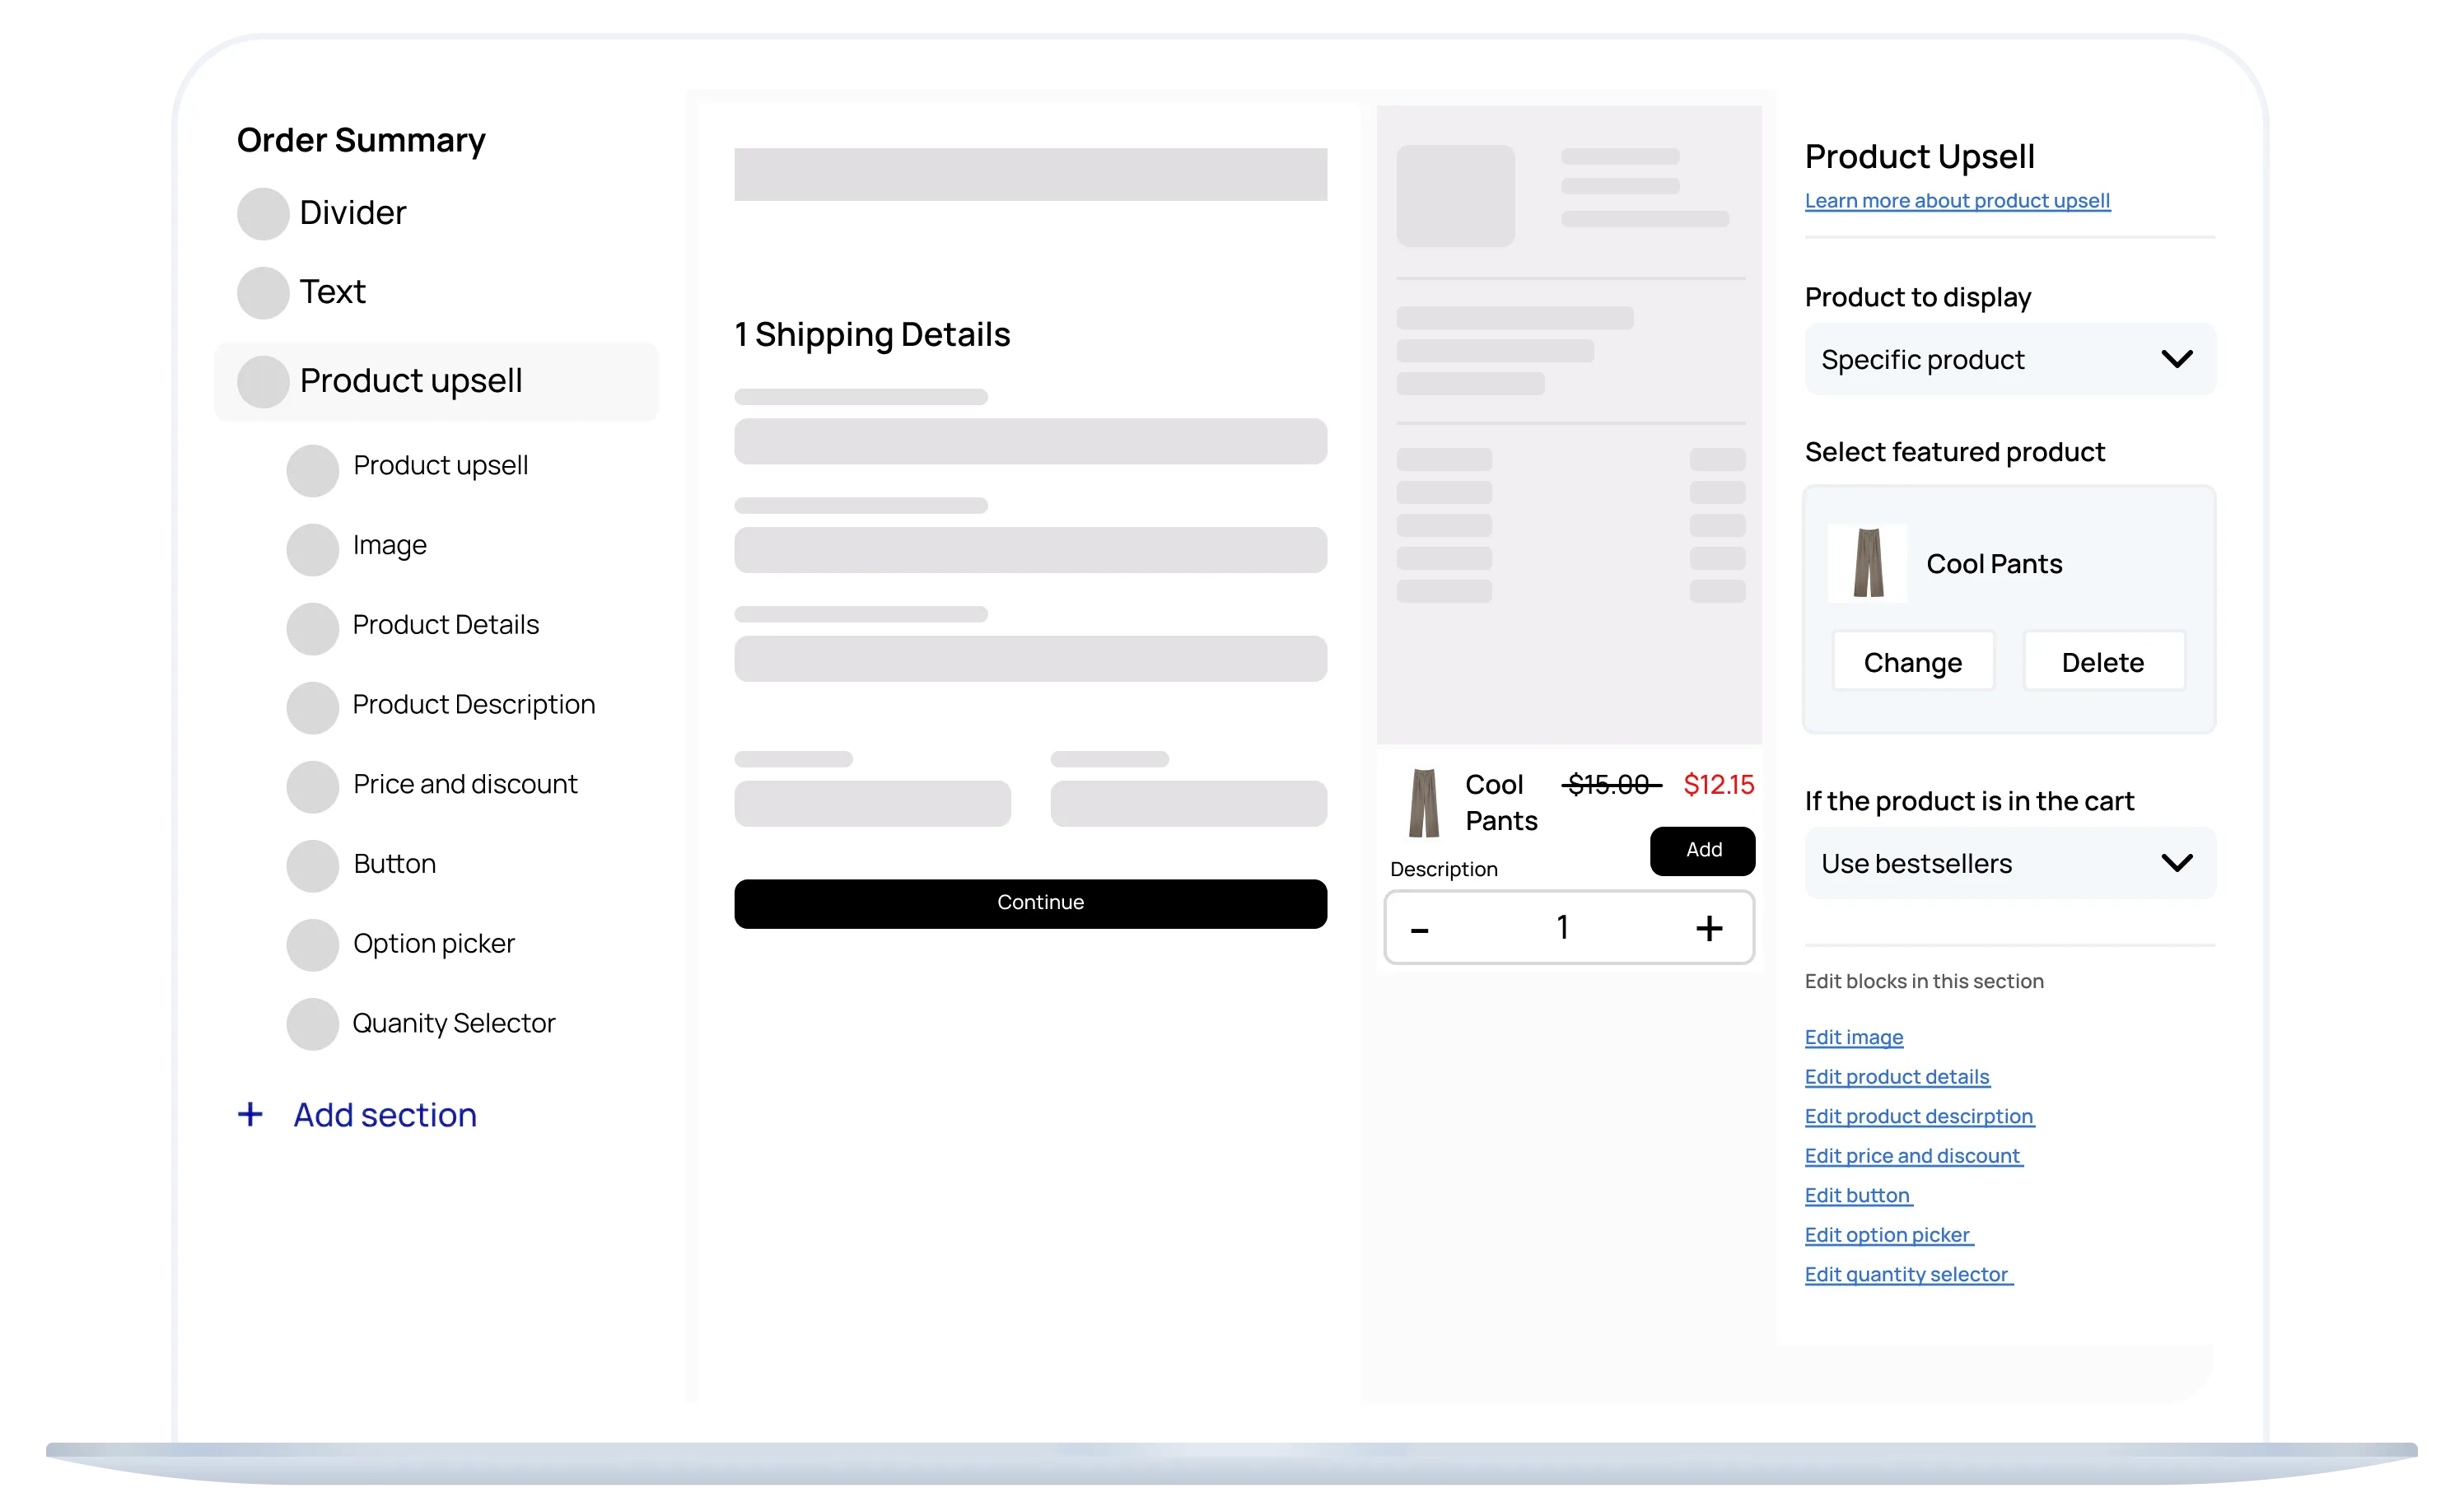Decrease quantity with the minus icon
2464x1511 pixels.
(1419, 930)
